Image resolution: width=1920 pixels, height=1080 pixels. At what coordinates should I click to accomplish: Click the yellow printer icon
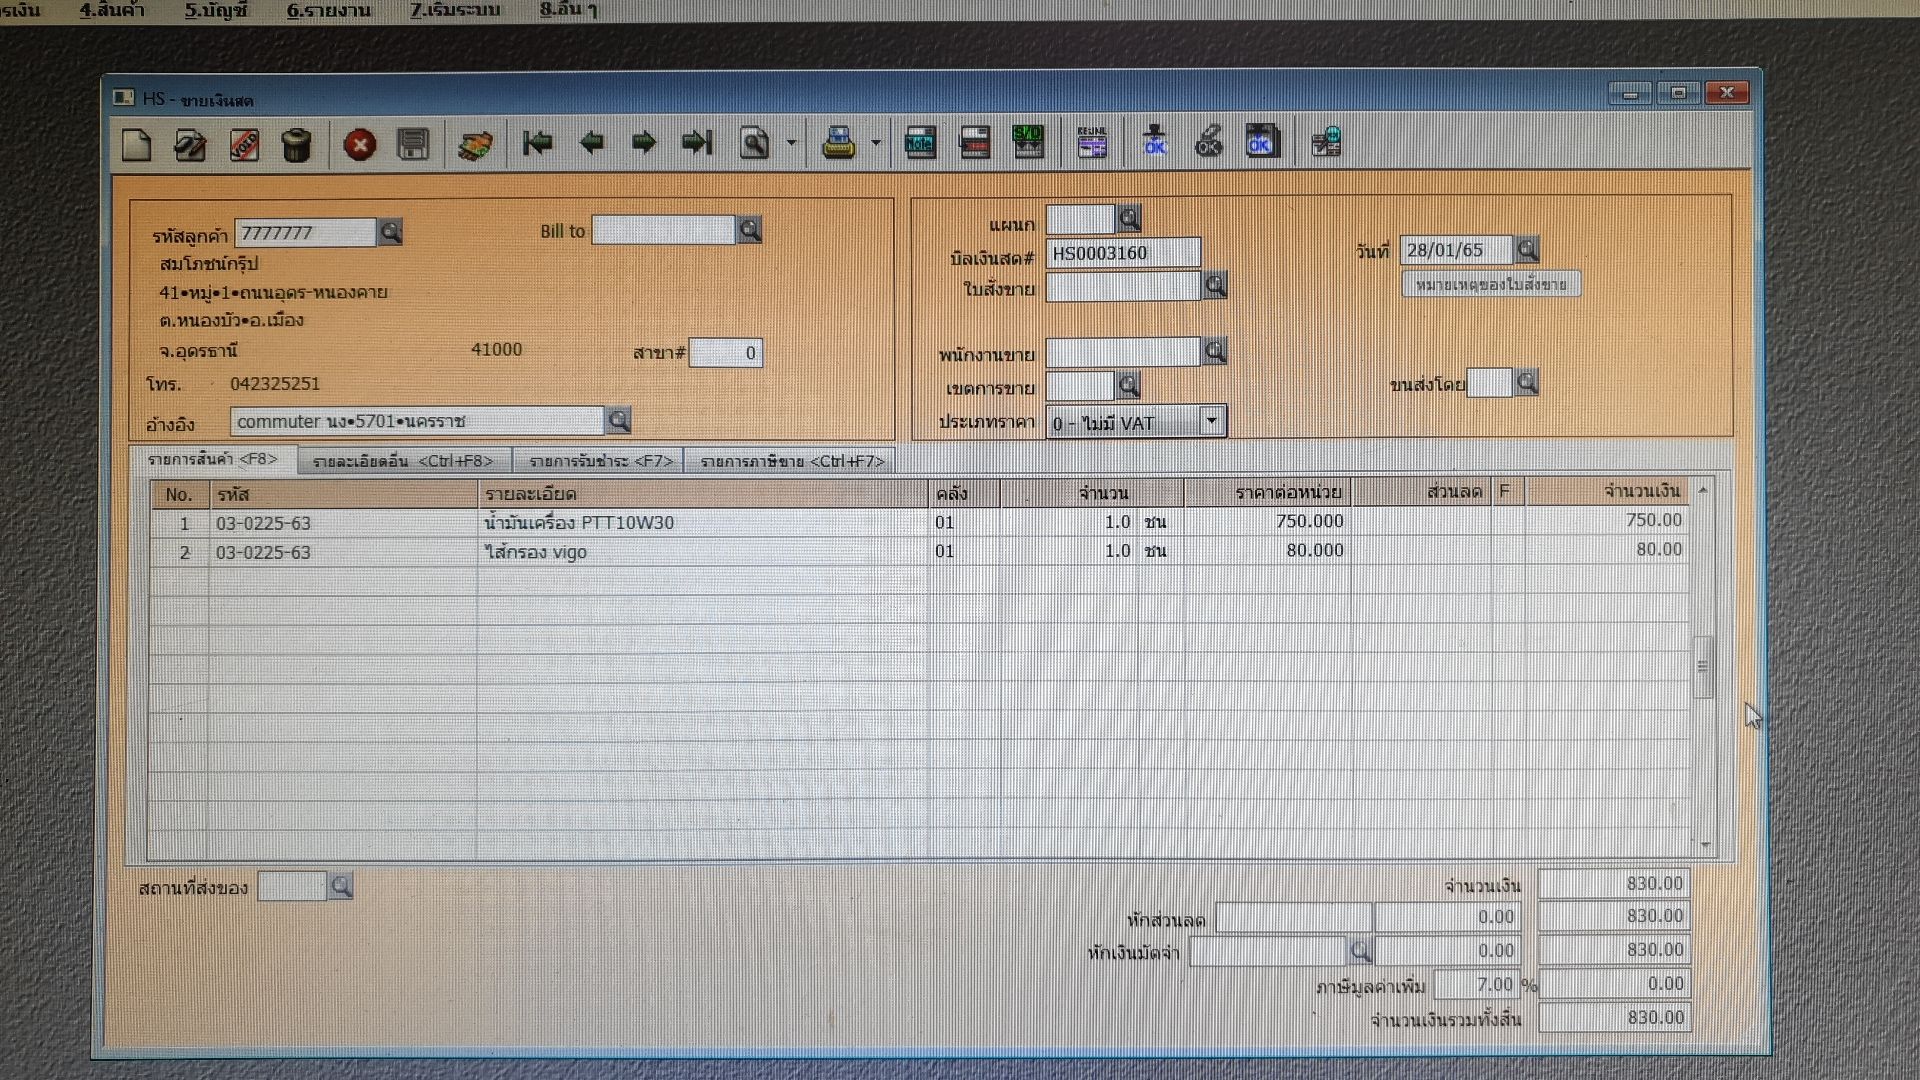(x=838, y=144)
